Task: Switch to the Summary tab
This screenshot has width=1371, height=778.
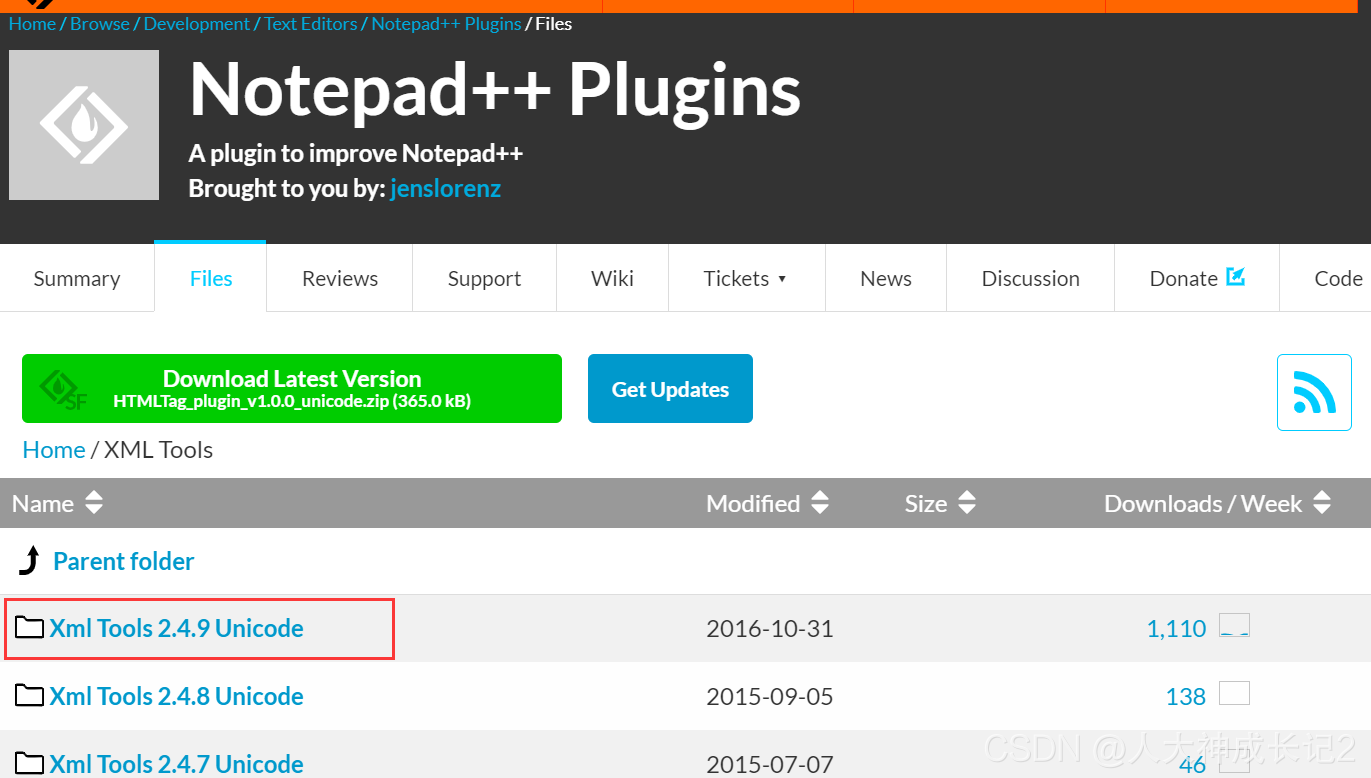Action: point(77,278)
